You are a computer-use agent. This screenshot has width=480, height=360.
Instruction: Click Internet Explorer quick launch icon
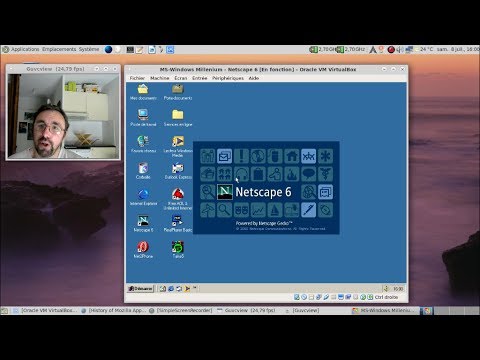click(171, 288)
